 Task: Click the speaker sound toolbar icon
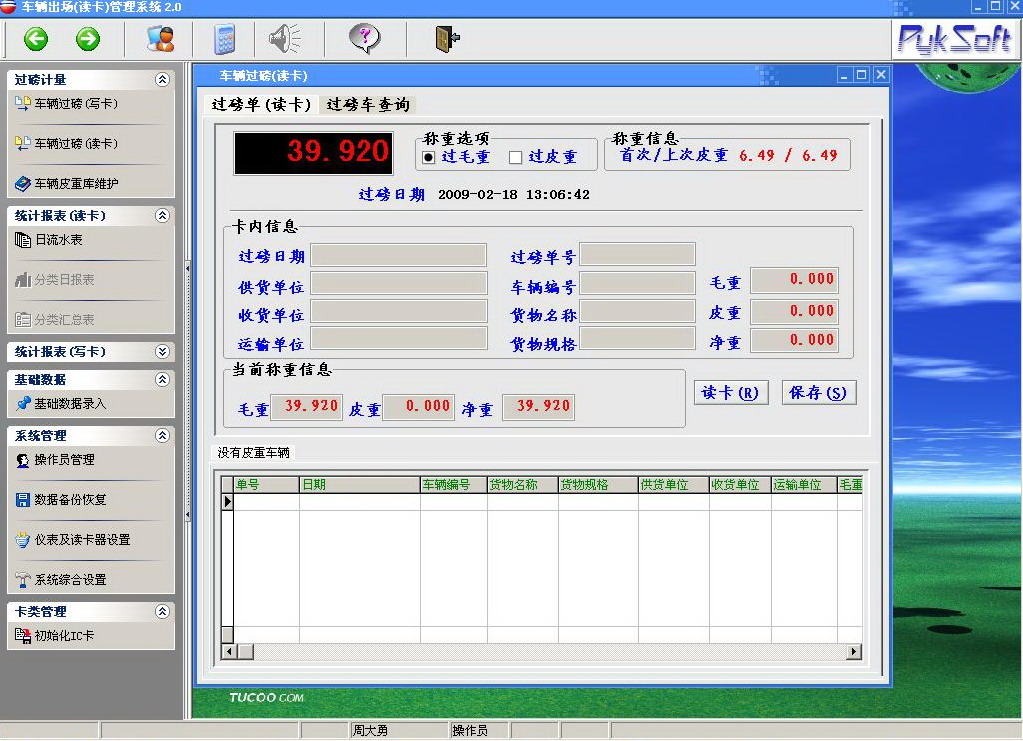click(x=284, y=40)
